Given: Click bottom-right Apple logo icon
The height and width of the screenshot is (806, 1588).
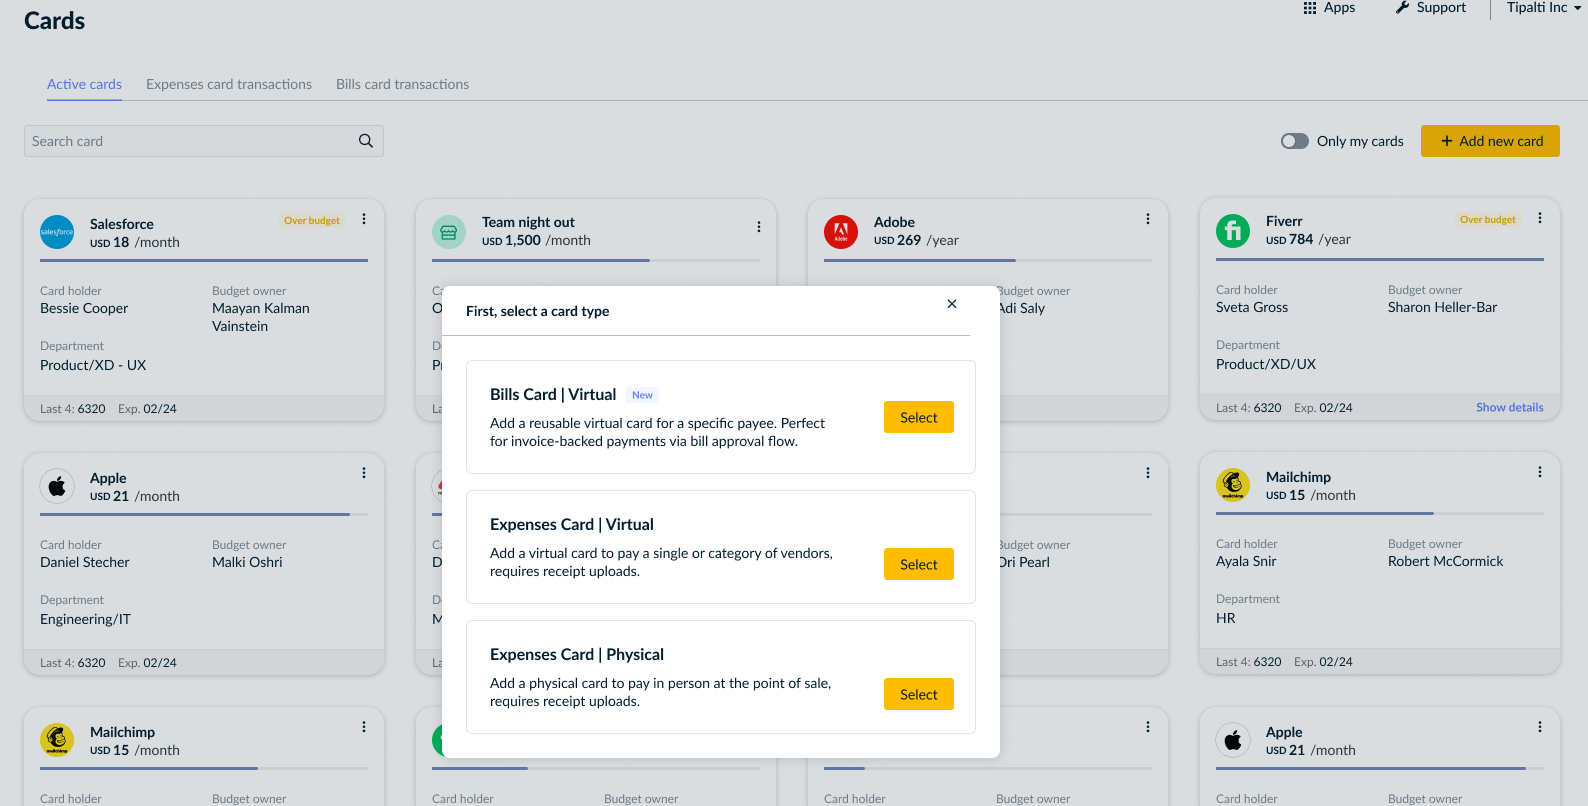Looking at the screenshot, I should coord(1233,740).
